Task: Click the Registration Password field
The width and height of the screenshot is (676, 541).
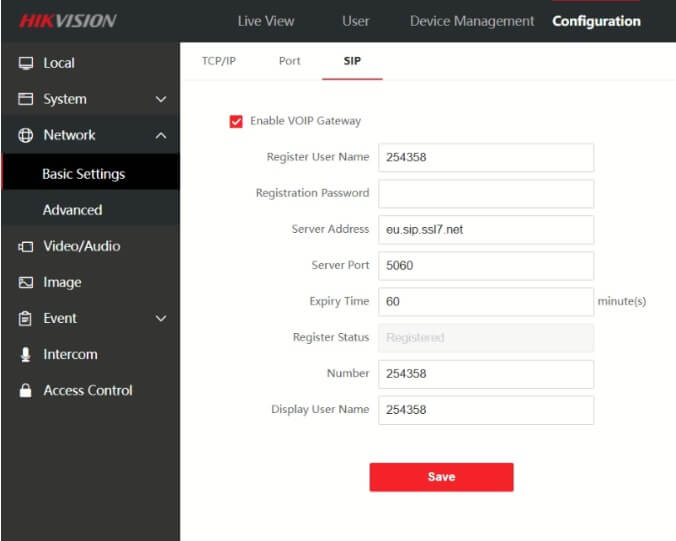Action: click(486, 193)
